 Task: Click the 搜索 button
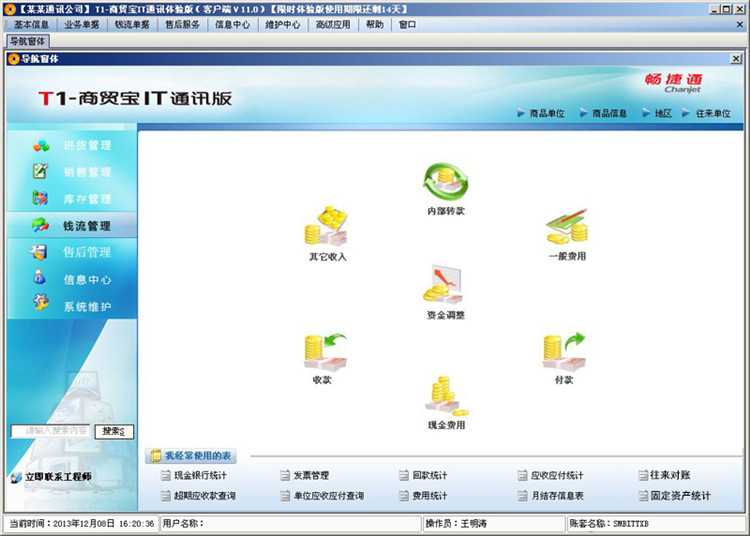click(x=114, y=431)
